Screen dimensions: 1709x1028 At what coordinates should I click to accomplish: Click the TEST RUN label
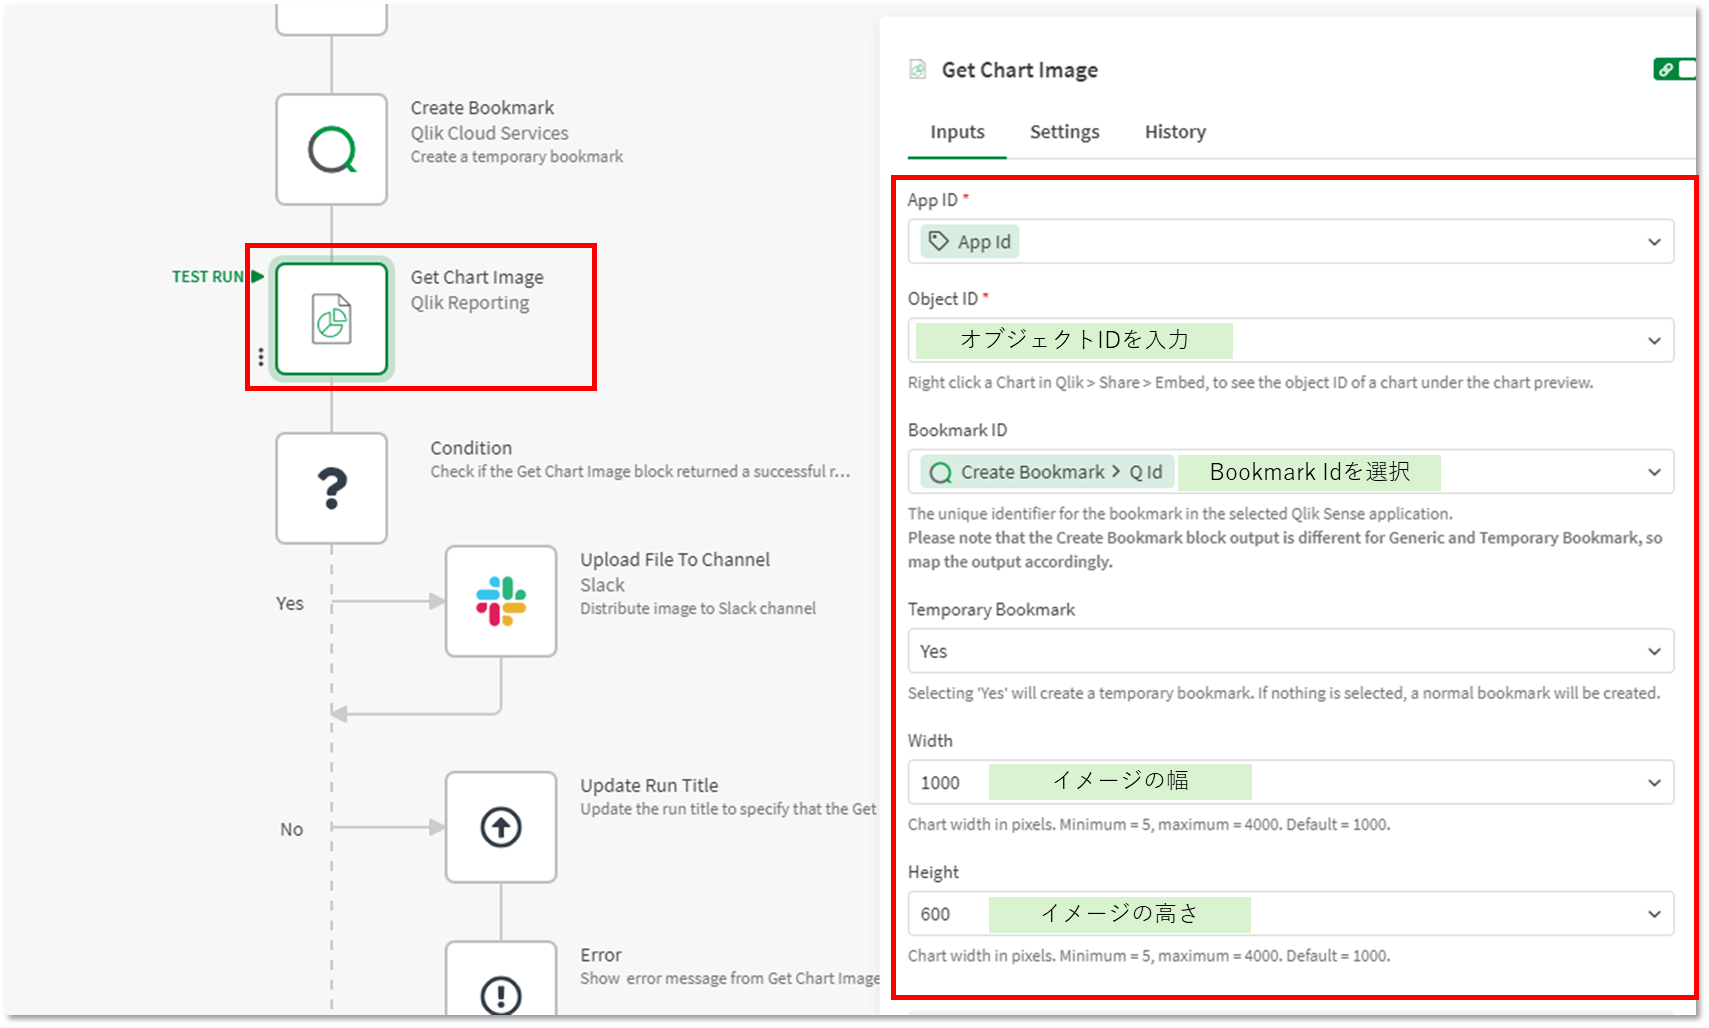point(208,277)
